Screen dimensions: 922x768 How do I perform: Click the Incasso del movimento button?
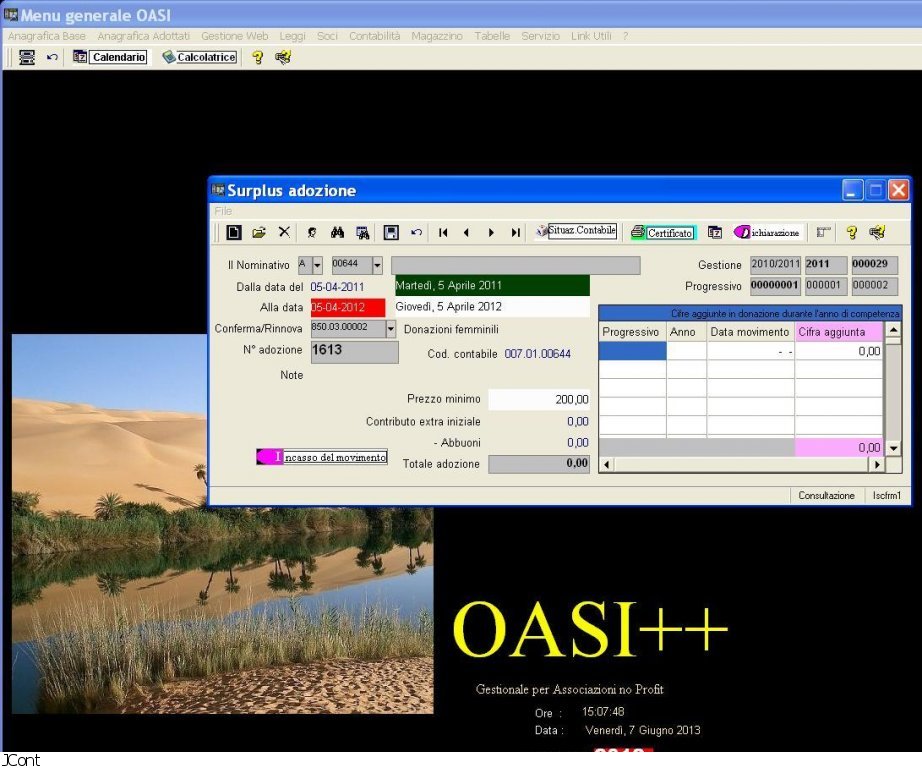pyautogui.click(x=322, y=457)
